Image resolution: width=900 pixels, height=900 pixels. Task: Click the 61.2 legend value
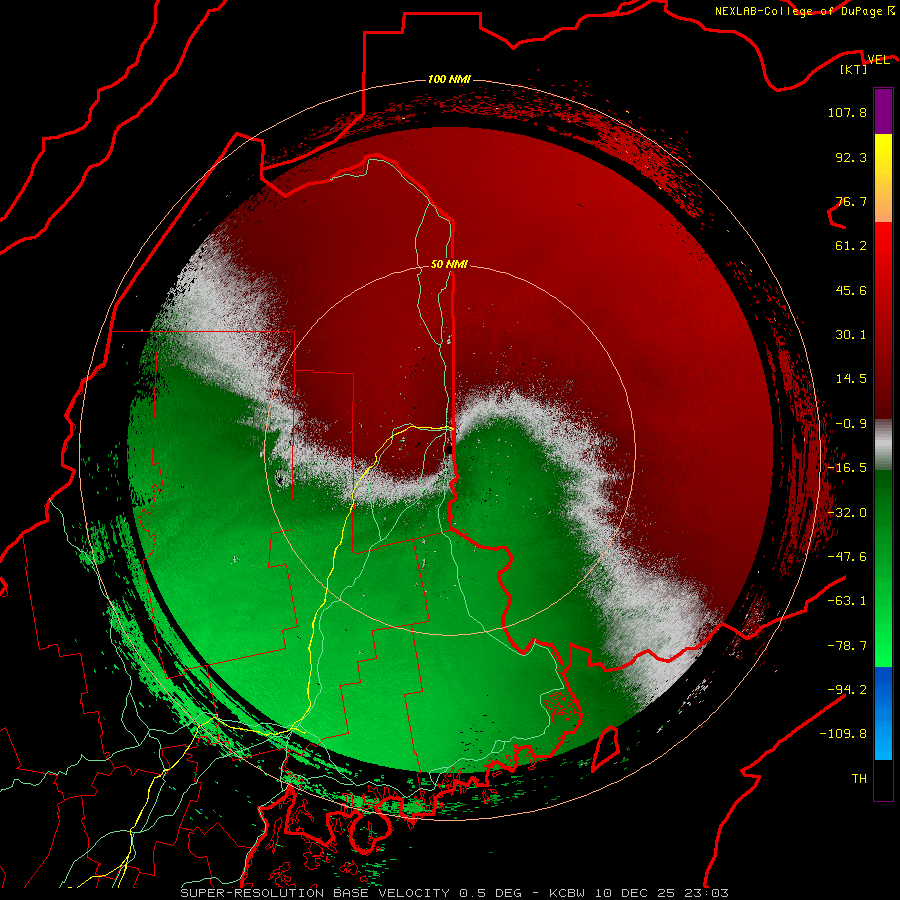coord(851,246)
